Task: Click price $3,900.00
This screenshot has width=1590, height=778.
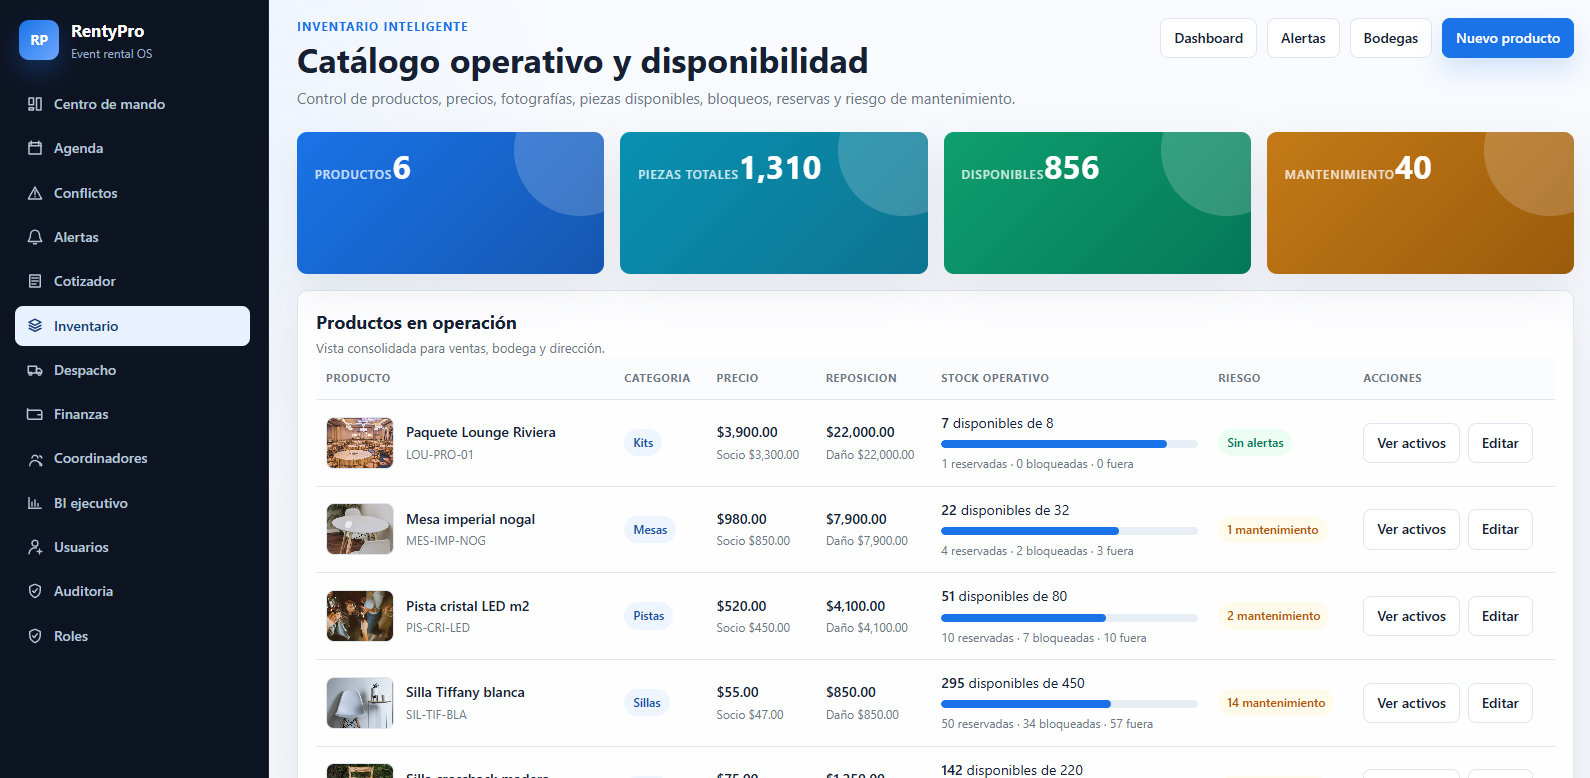Action: (x=747, y=432)
